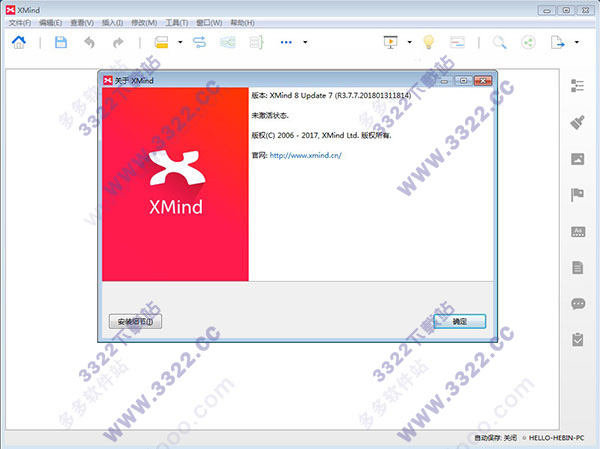Open the Outline side panel
Screen dimensions: 600x449
tap(577, 86)
